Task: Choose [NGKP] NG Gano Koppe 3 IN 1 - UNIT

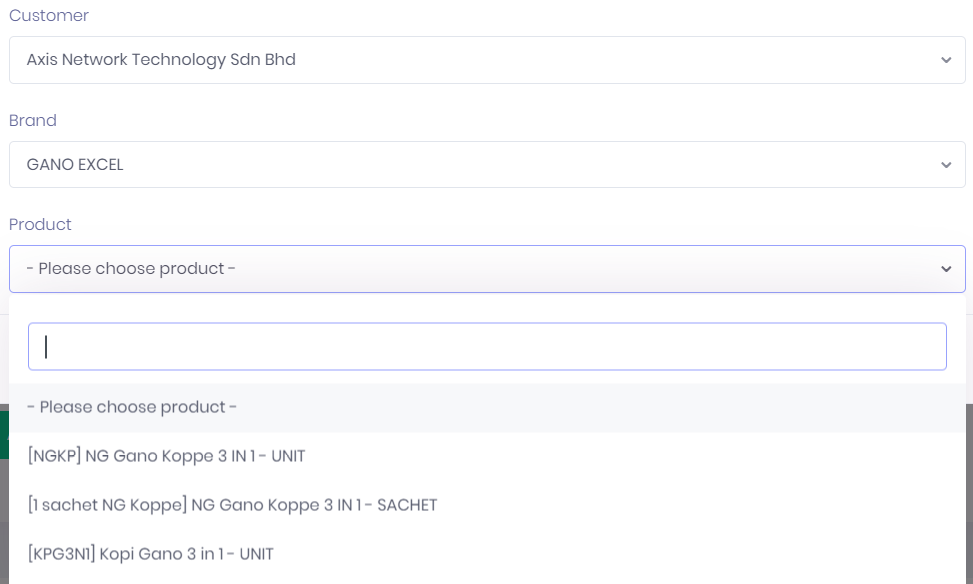Action: (167, 456)
